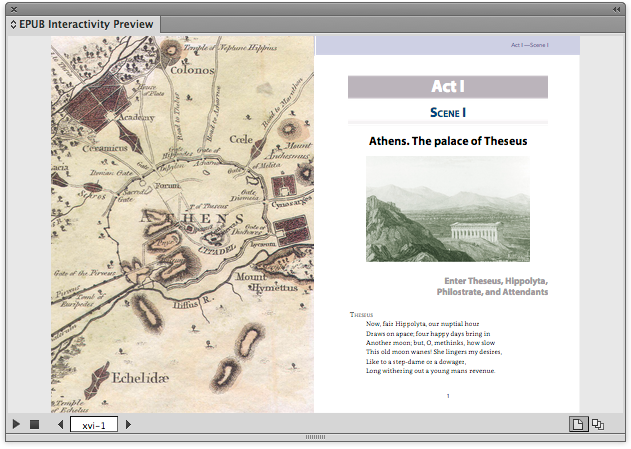Toggle panel size arrows beside EPUB title
This screenshot has height=449, width=631.
click(x=14, y=25)
